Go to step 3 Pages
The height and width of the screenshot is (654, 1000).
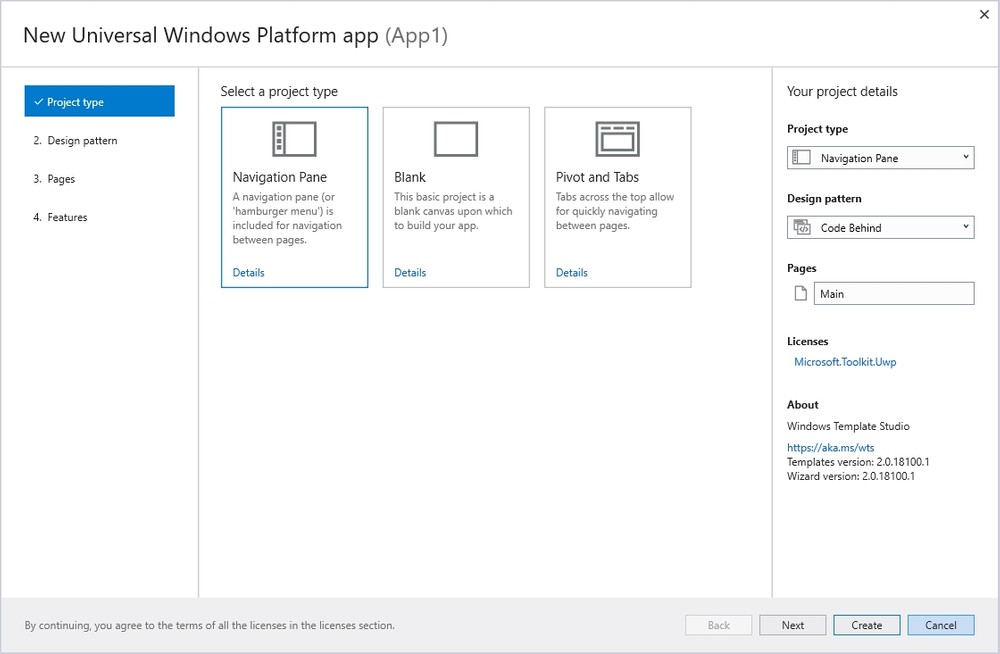54,179
